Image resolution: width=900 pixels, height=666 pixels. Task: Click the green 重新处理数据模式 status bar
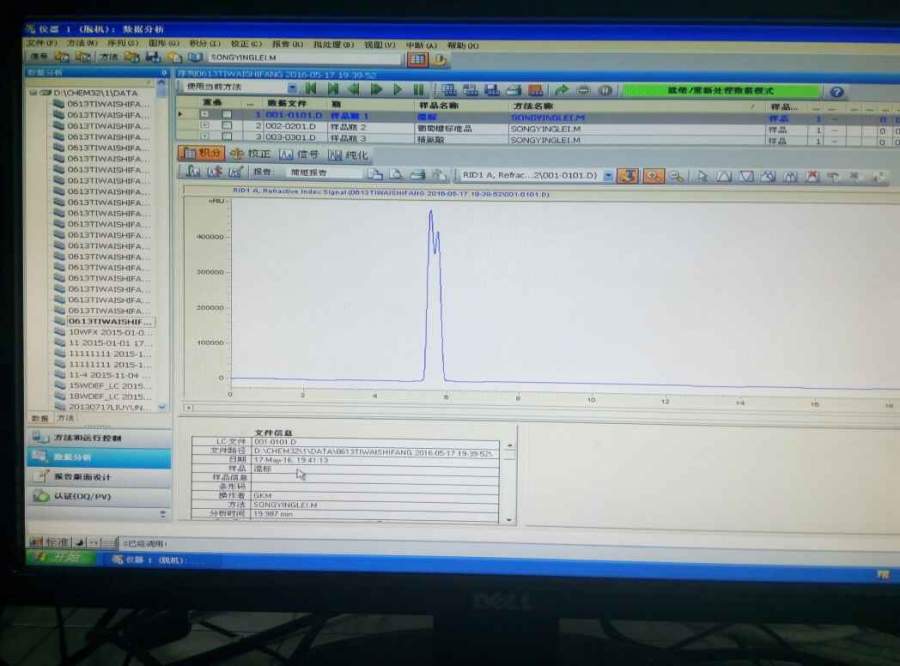pos(721,91)
